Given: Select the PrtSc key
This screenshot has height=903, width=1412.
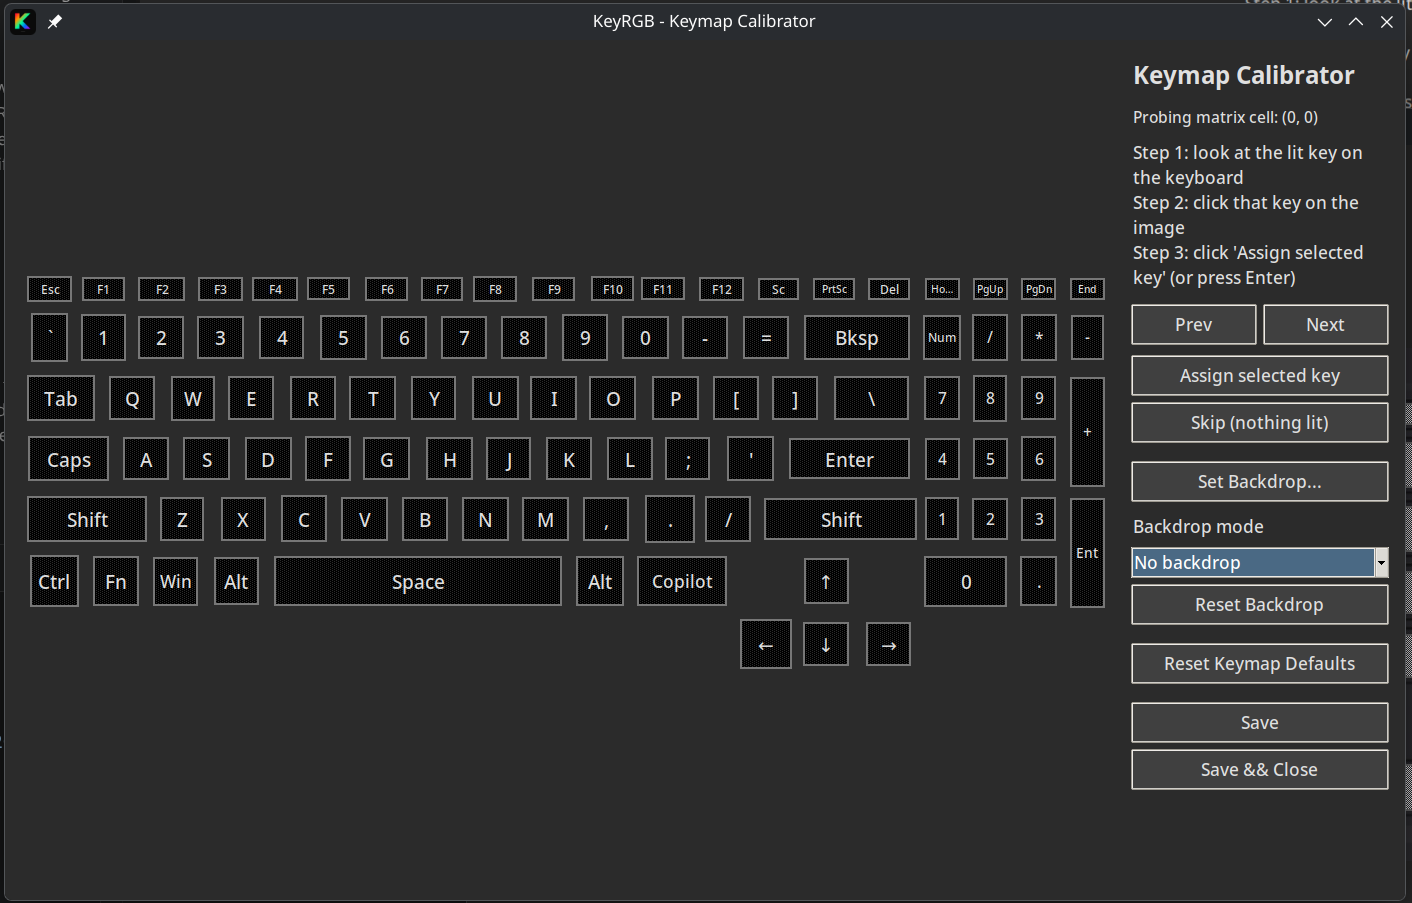Looking at the screenshot, I should [x=834, y=289].
